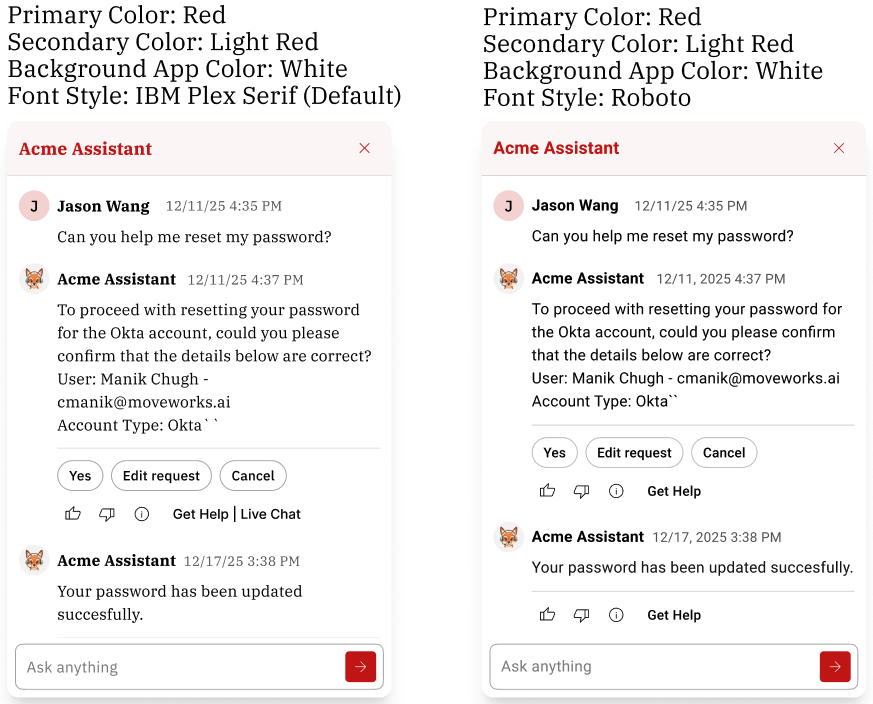Close the Roboto-font Acme Assistant panel
The height and width of the screenshot is (704, 873).
coord(839,148)
